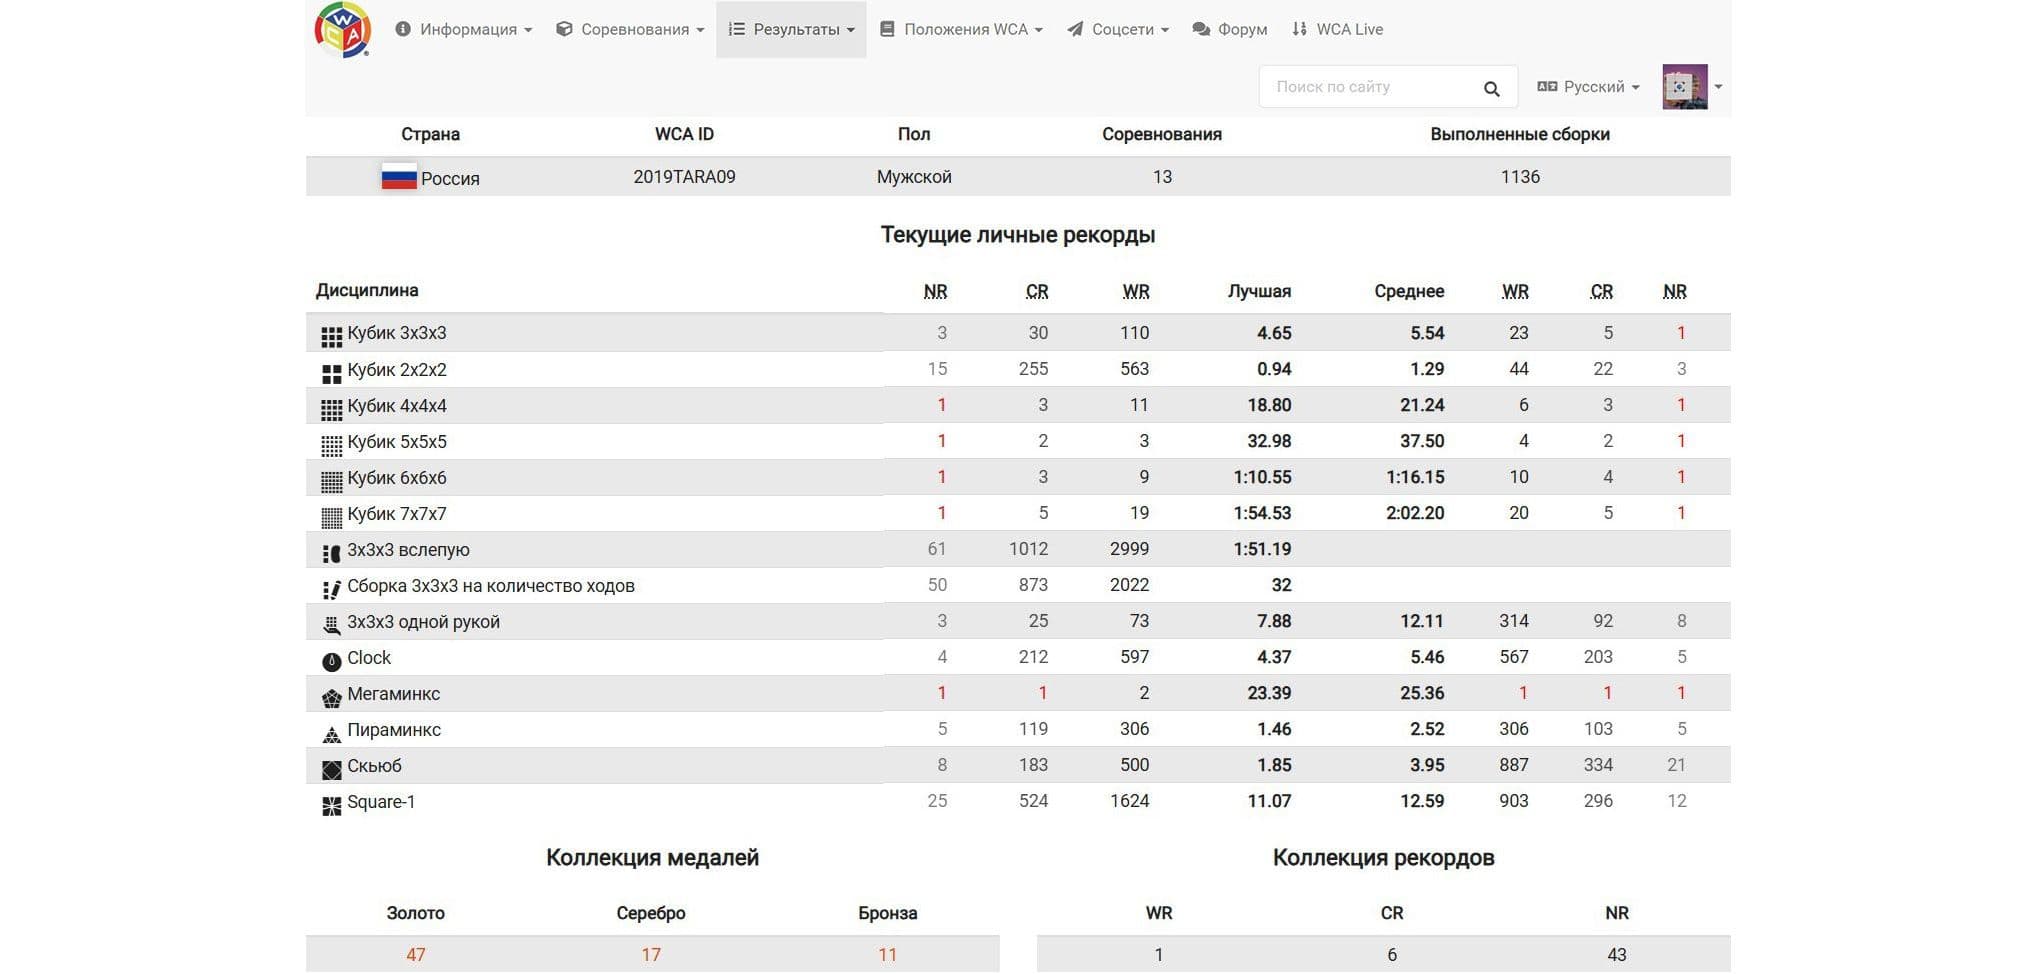This screenshot has height=974, width=2038.
Task: Click the blindfolded best 1:51.19
Action: (x=1262, y=549)
